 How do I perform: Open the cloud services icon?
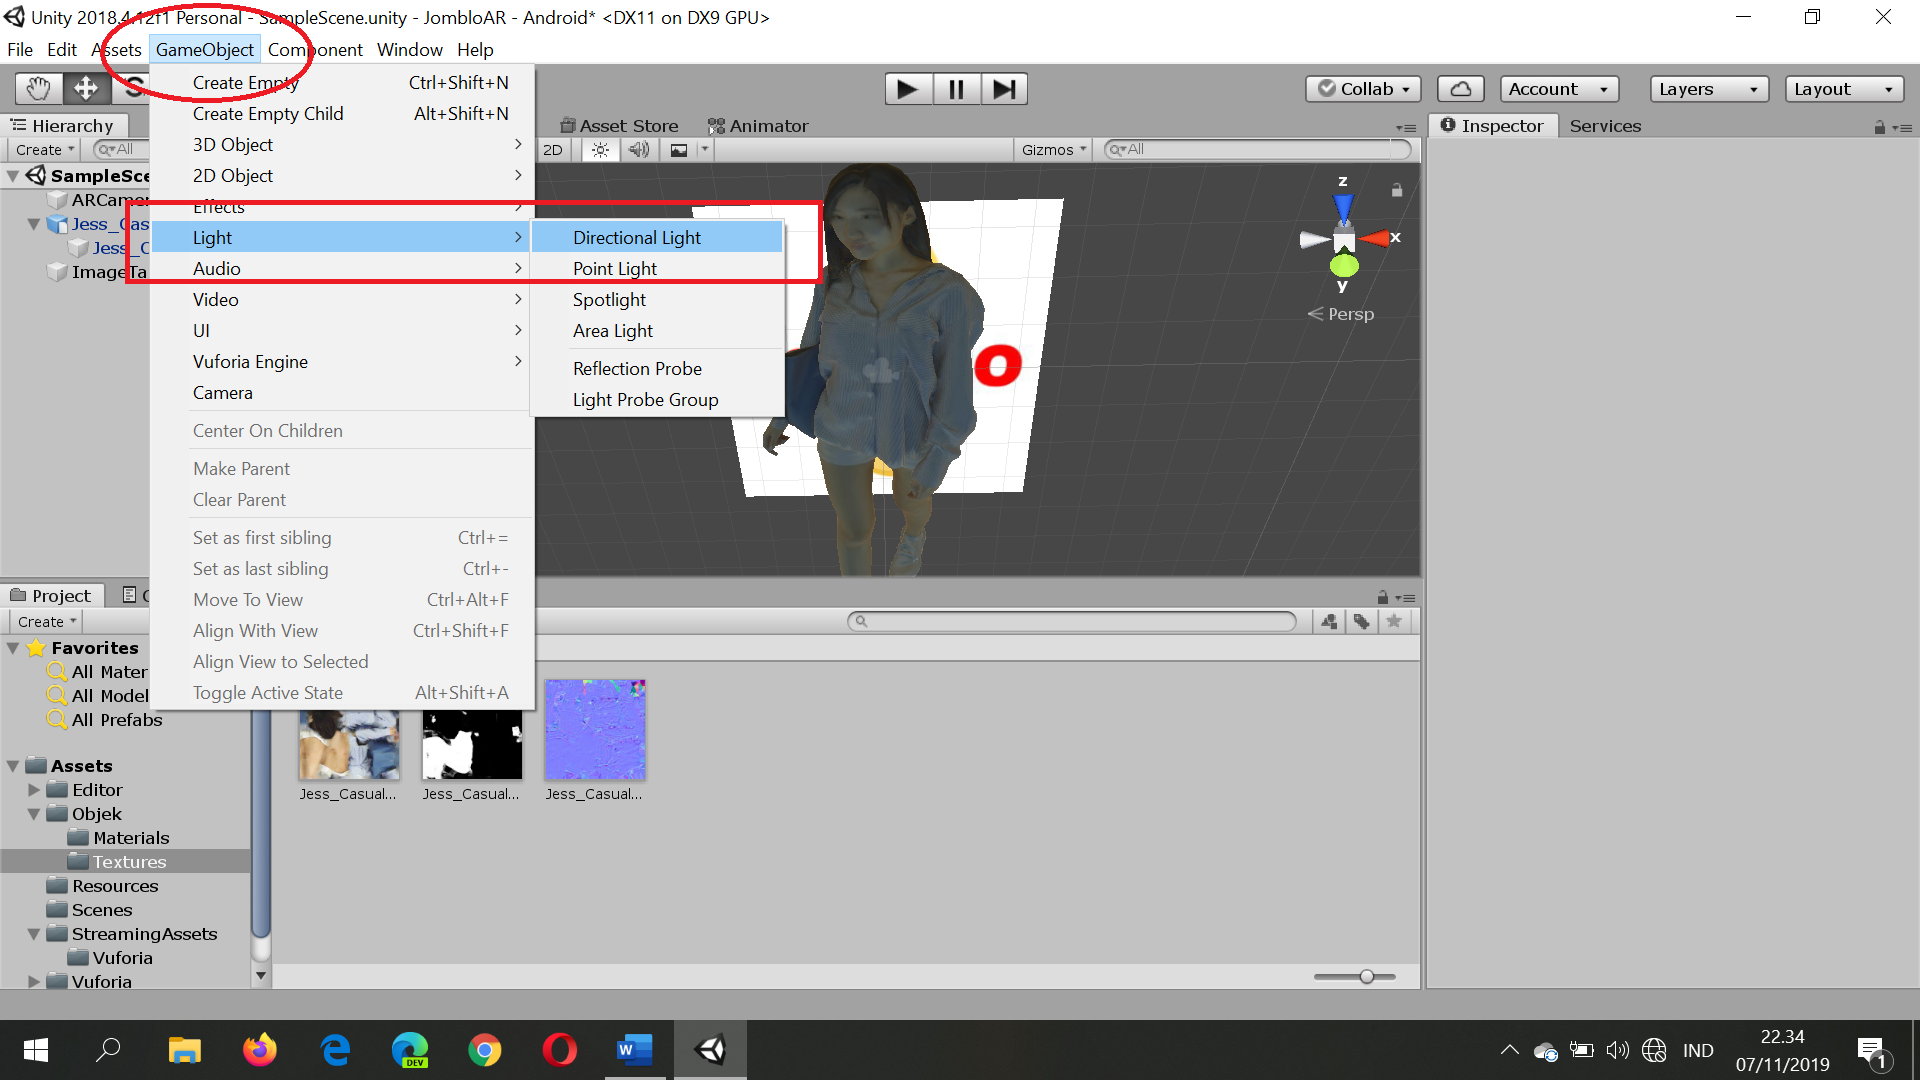[x=1460, y=89]
